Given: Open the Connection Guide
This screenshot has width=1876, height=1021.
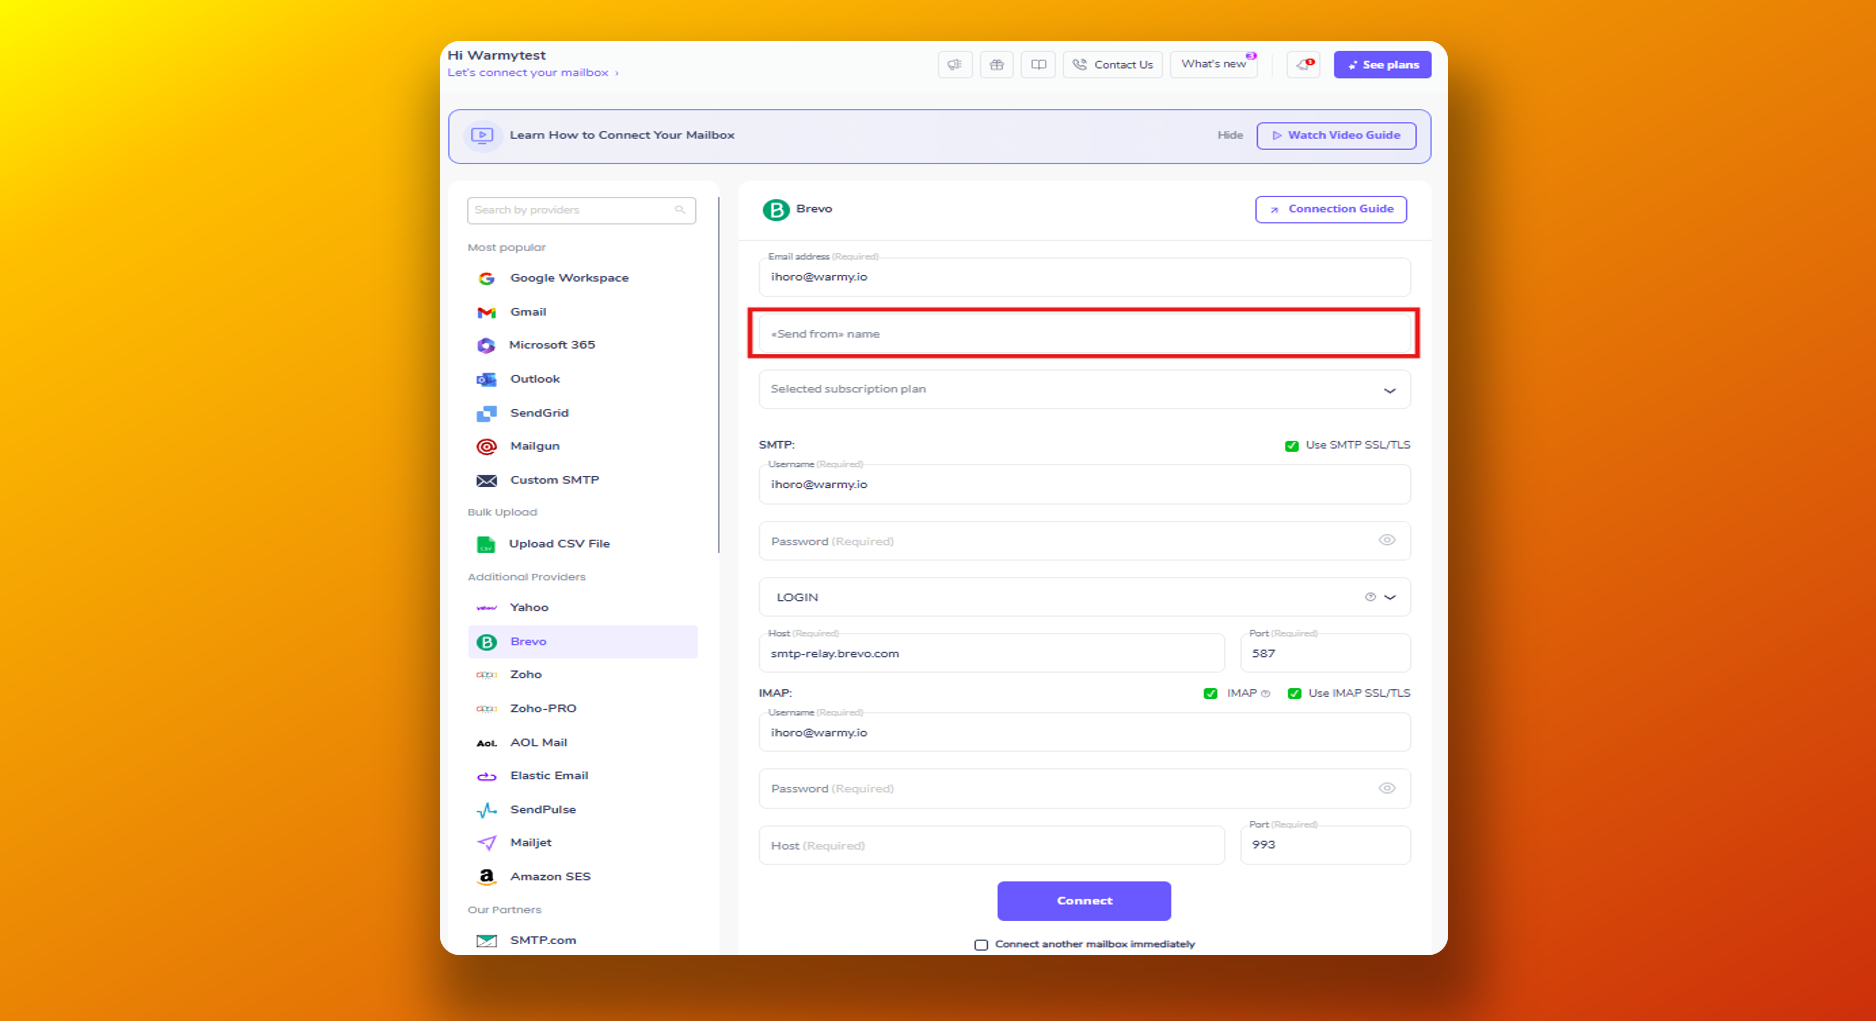Looking at the screenshot, I should [x=1331, y=209].
